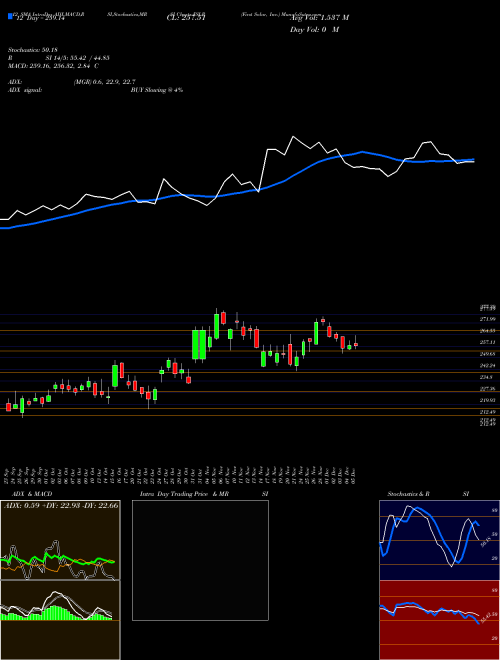The width and height of the screenshot is (500, 660).
Task: Click the 227.36 price axis label
Action: coord(487,389)
